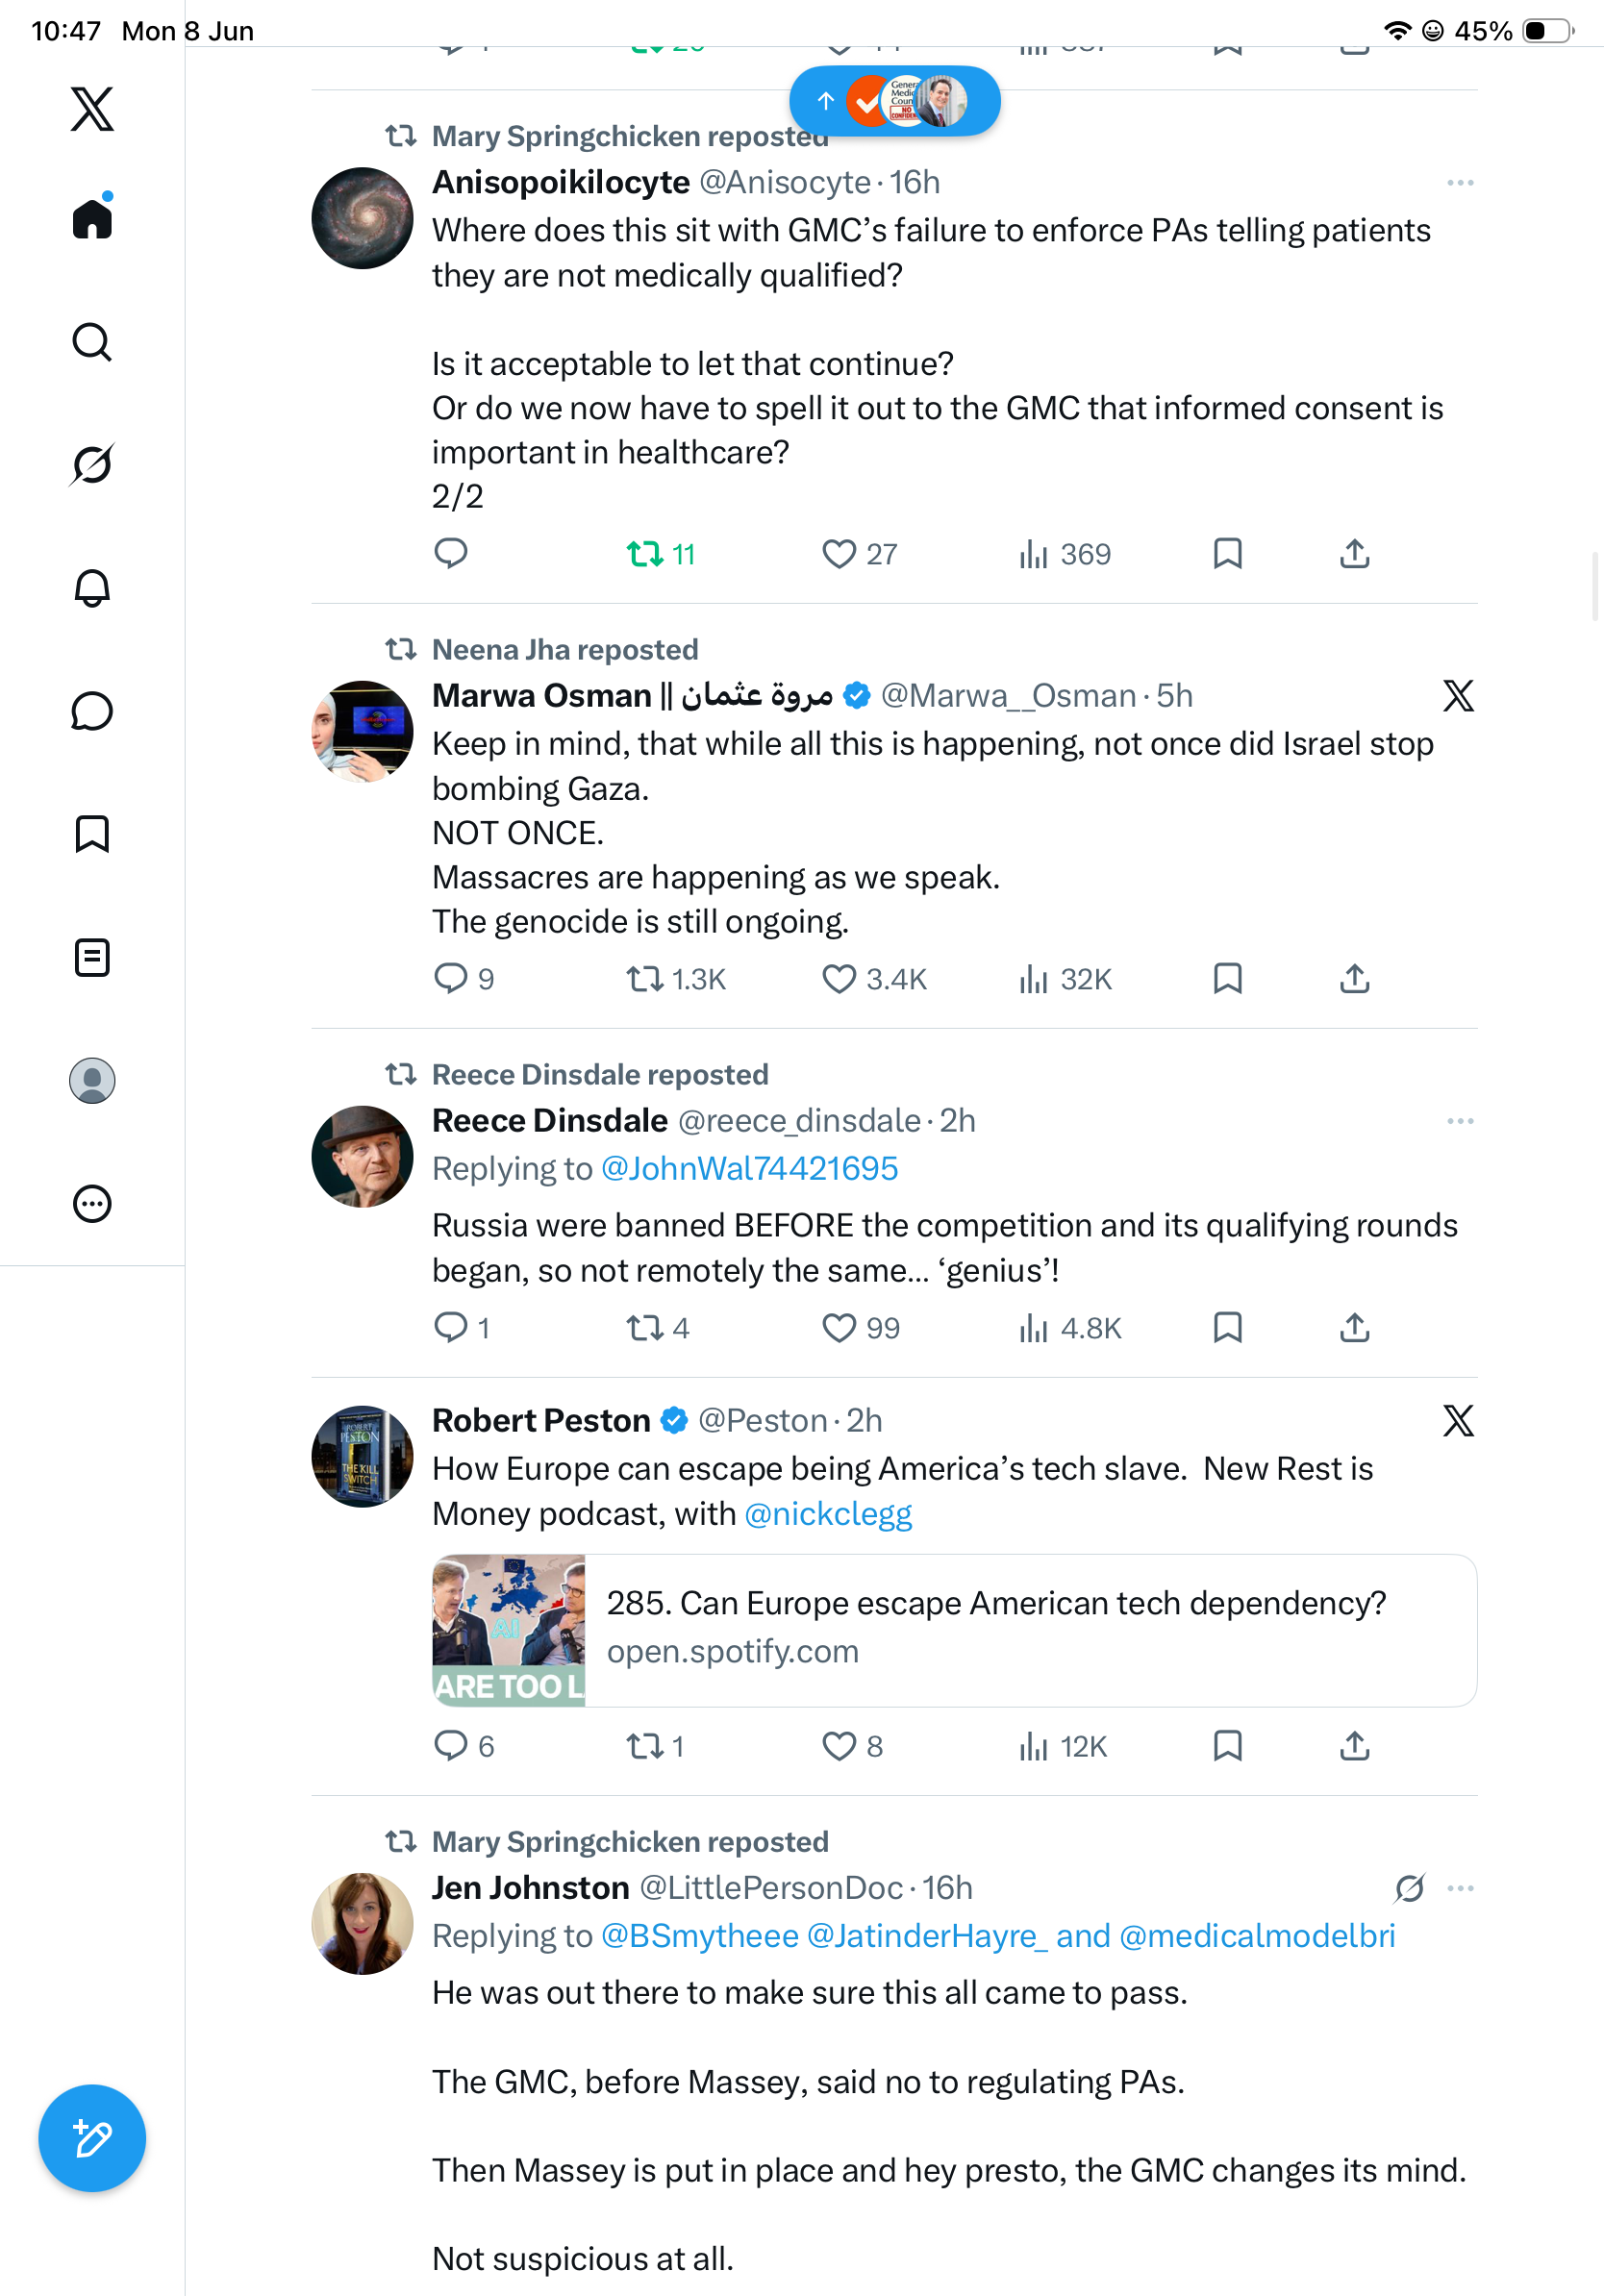Open Lists icon in sidebar
The height and width of the screenshot is (2296, 1604).
[92, 957]
